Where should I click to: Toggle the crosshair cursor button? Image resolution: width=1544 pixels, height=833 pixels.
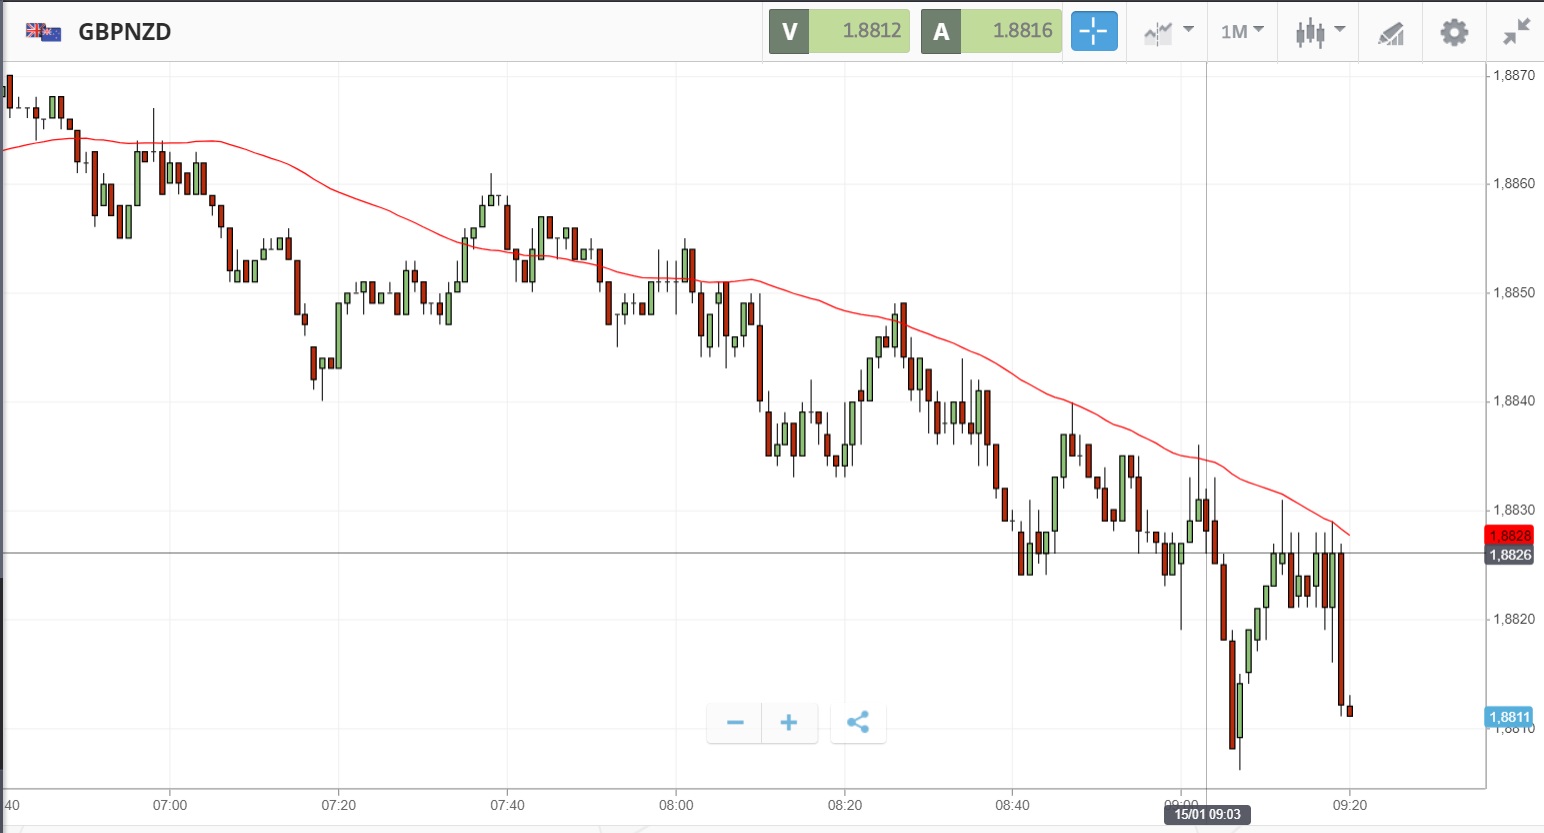point(1093,31)
